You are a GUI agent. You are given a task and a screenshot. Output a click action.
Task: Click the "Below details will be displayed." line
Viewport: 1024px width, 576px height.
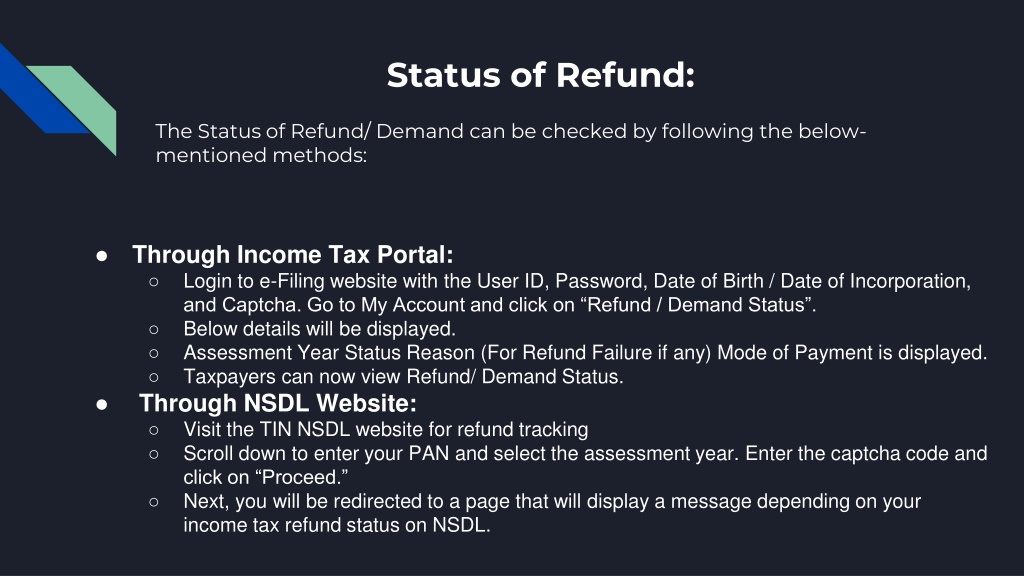click(319, 328)
